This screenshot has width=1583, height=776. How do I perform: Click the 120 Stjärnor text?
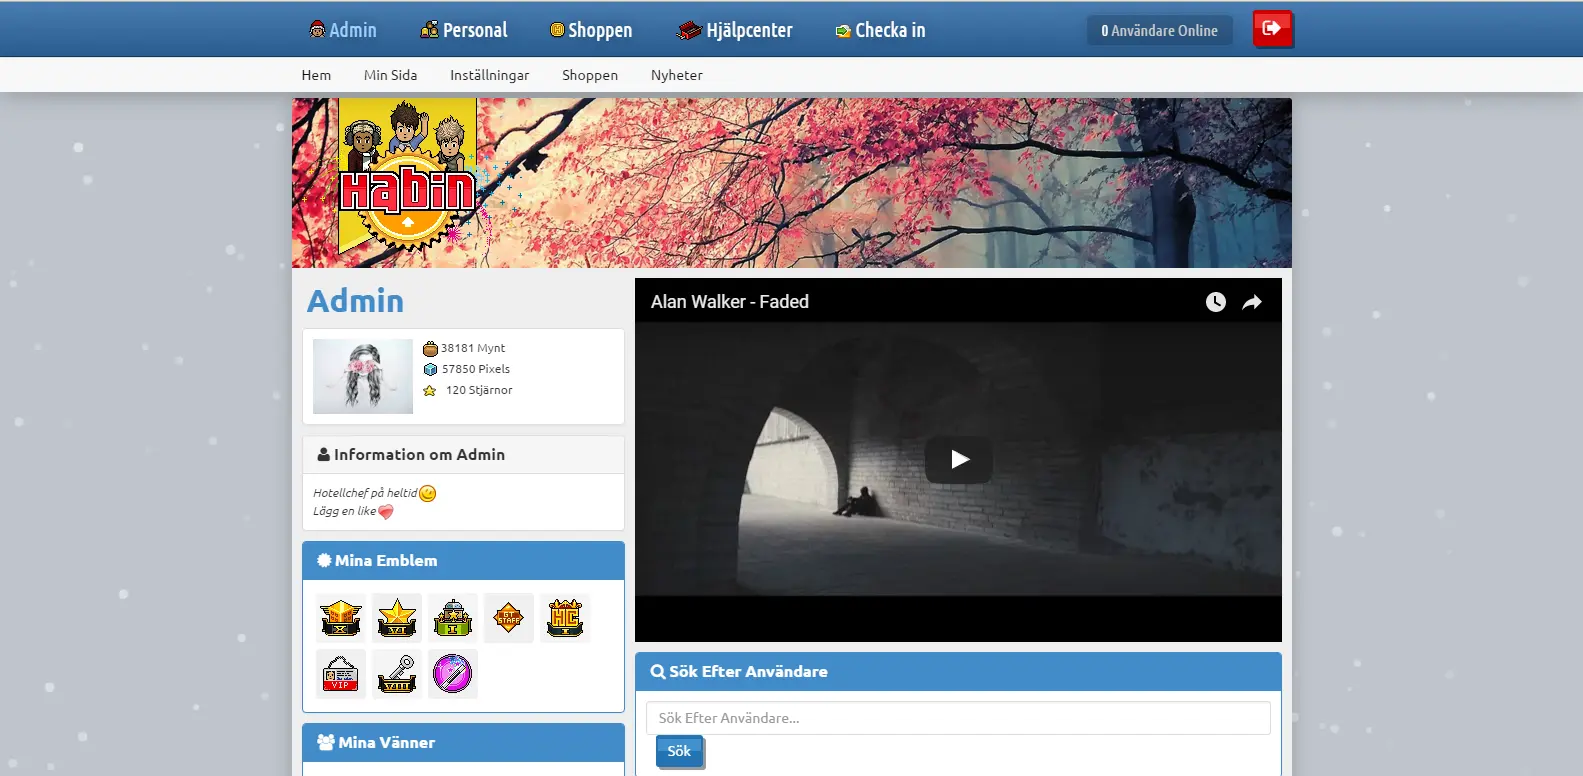[479, 390]
